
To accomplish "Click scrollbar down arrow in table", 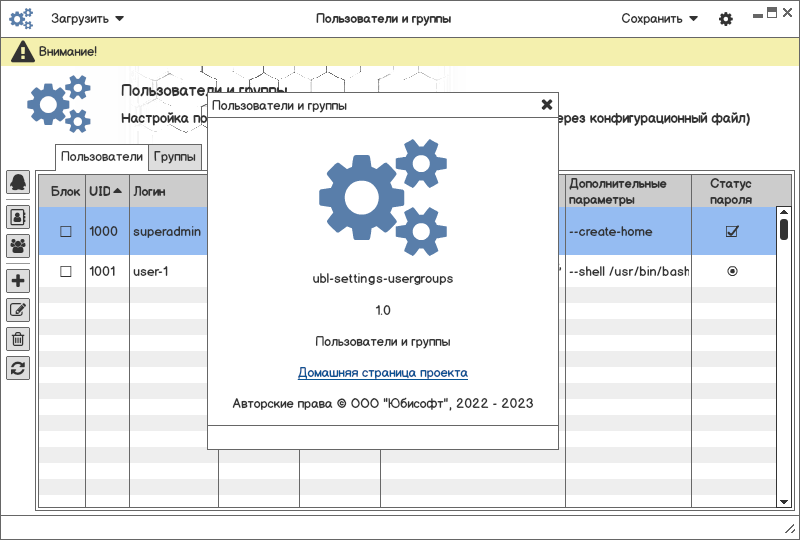I will pyautogui.click(x=784, y=502).
